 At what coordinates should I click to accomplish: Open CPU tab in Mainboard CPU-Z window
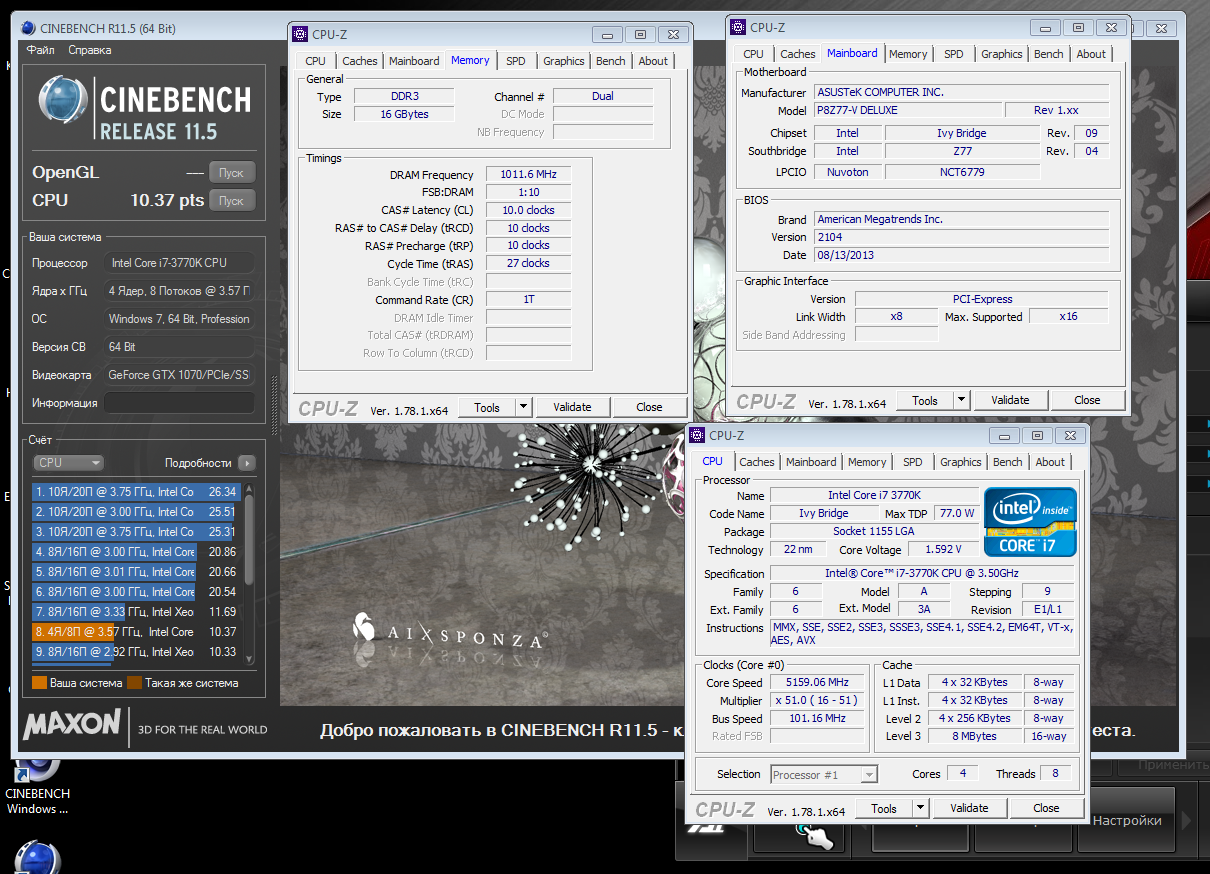click(x=753, y=54)
